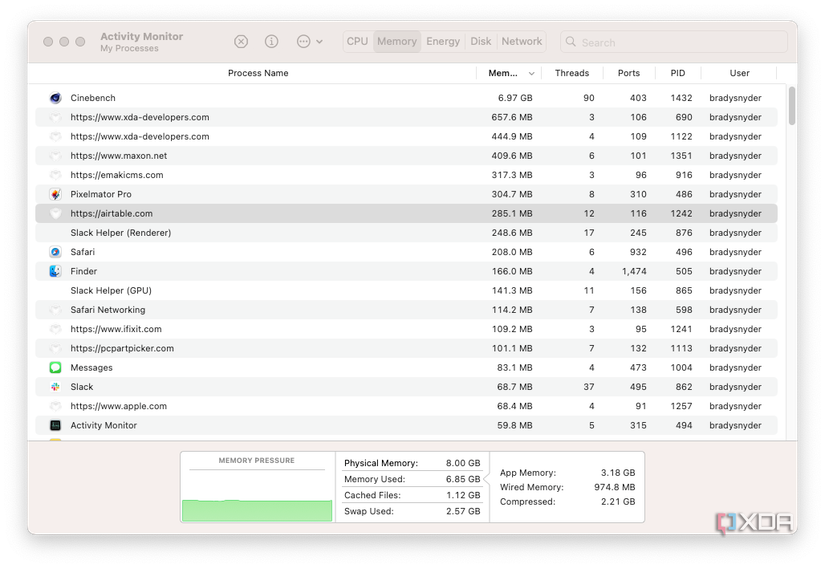Click the App Memory 3.18 GB value
The height and width of the screenshot is (568, 825).
[618, 473]
